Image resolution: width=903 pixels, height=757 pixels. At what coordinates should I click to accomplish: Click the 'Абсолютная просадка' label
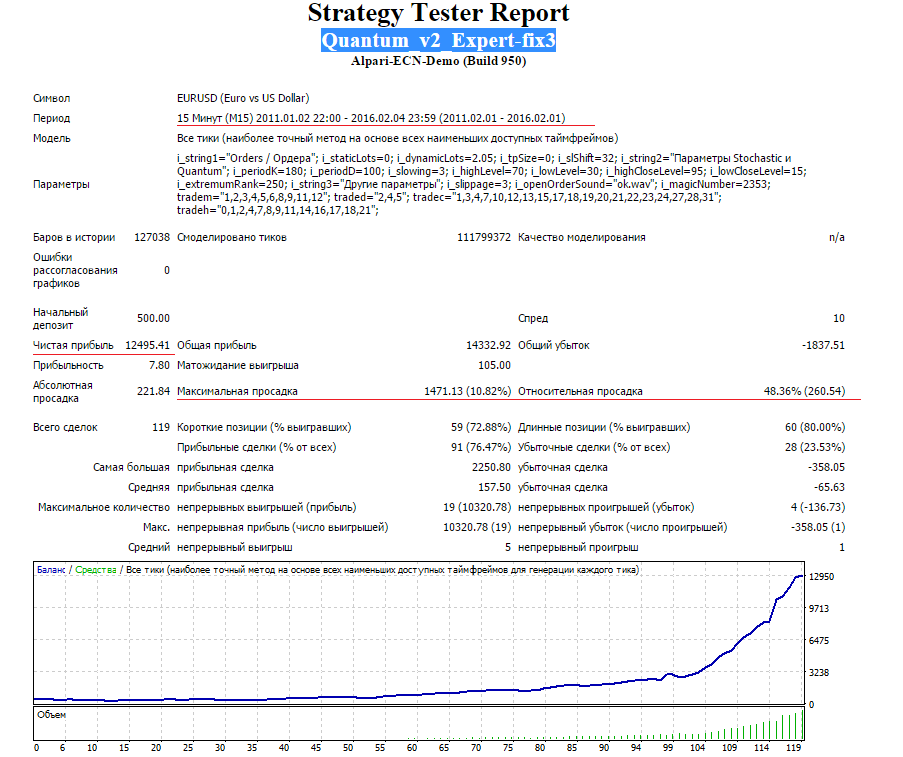tap(63, 392)
